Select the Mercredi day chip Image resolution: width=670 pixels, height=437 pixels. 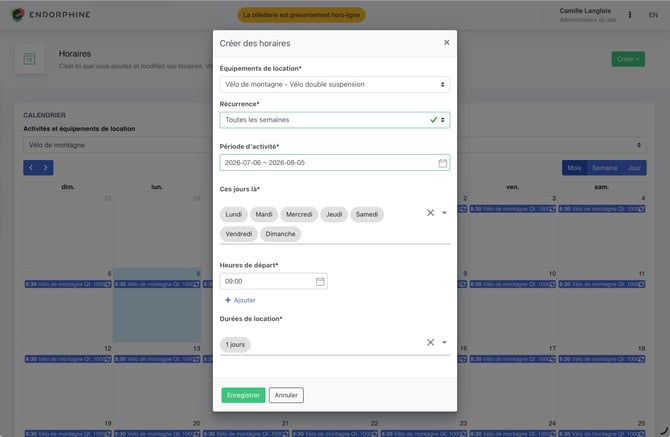click(299, 214)
